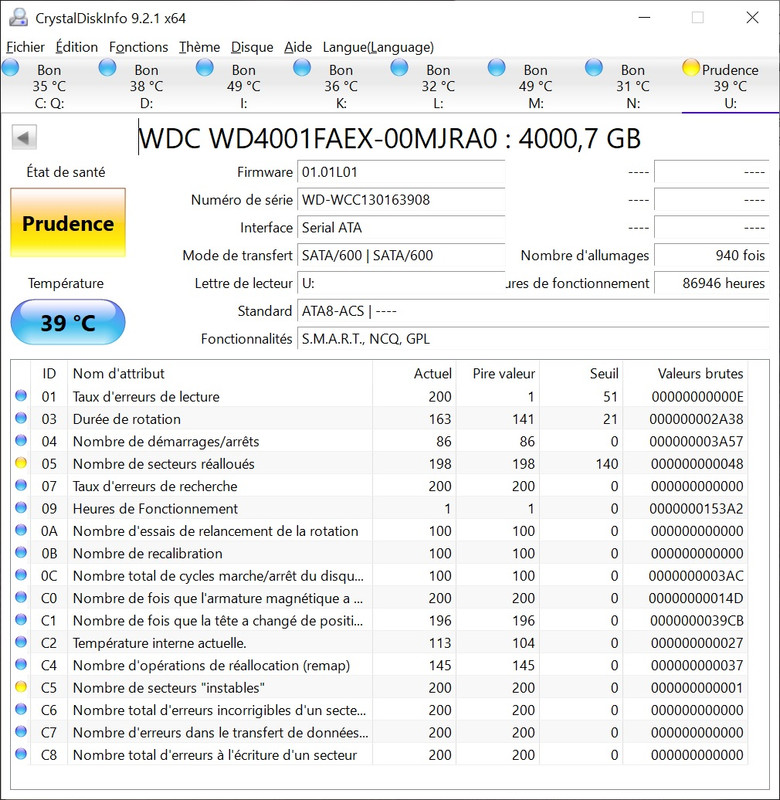This screenshot has width=780, height=800.
Task: Click the WDC WD4001FAEX disk model title
Action: point(389,138)
